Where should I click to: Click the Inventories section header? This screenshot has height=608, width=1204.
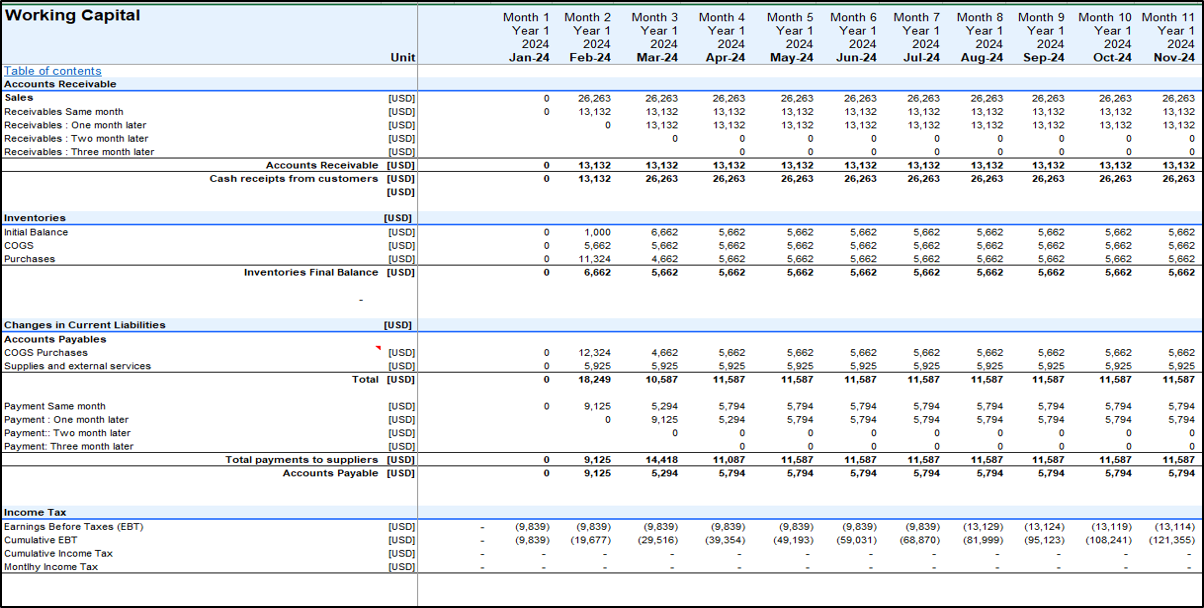(x=35, y=218)
